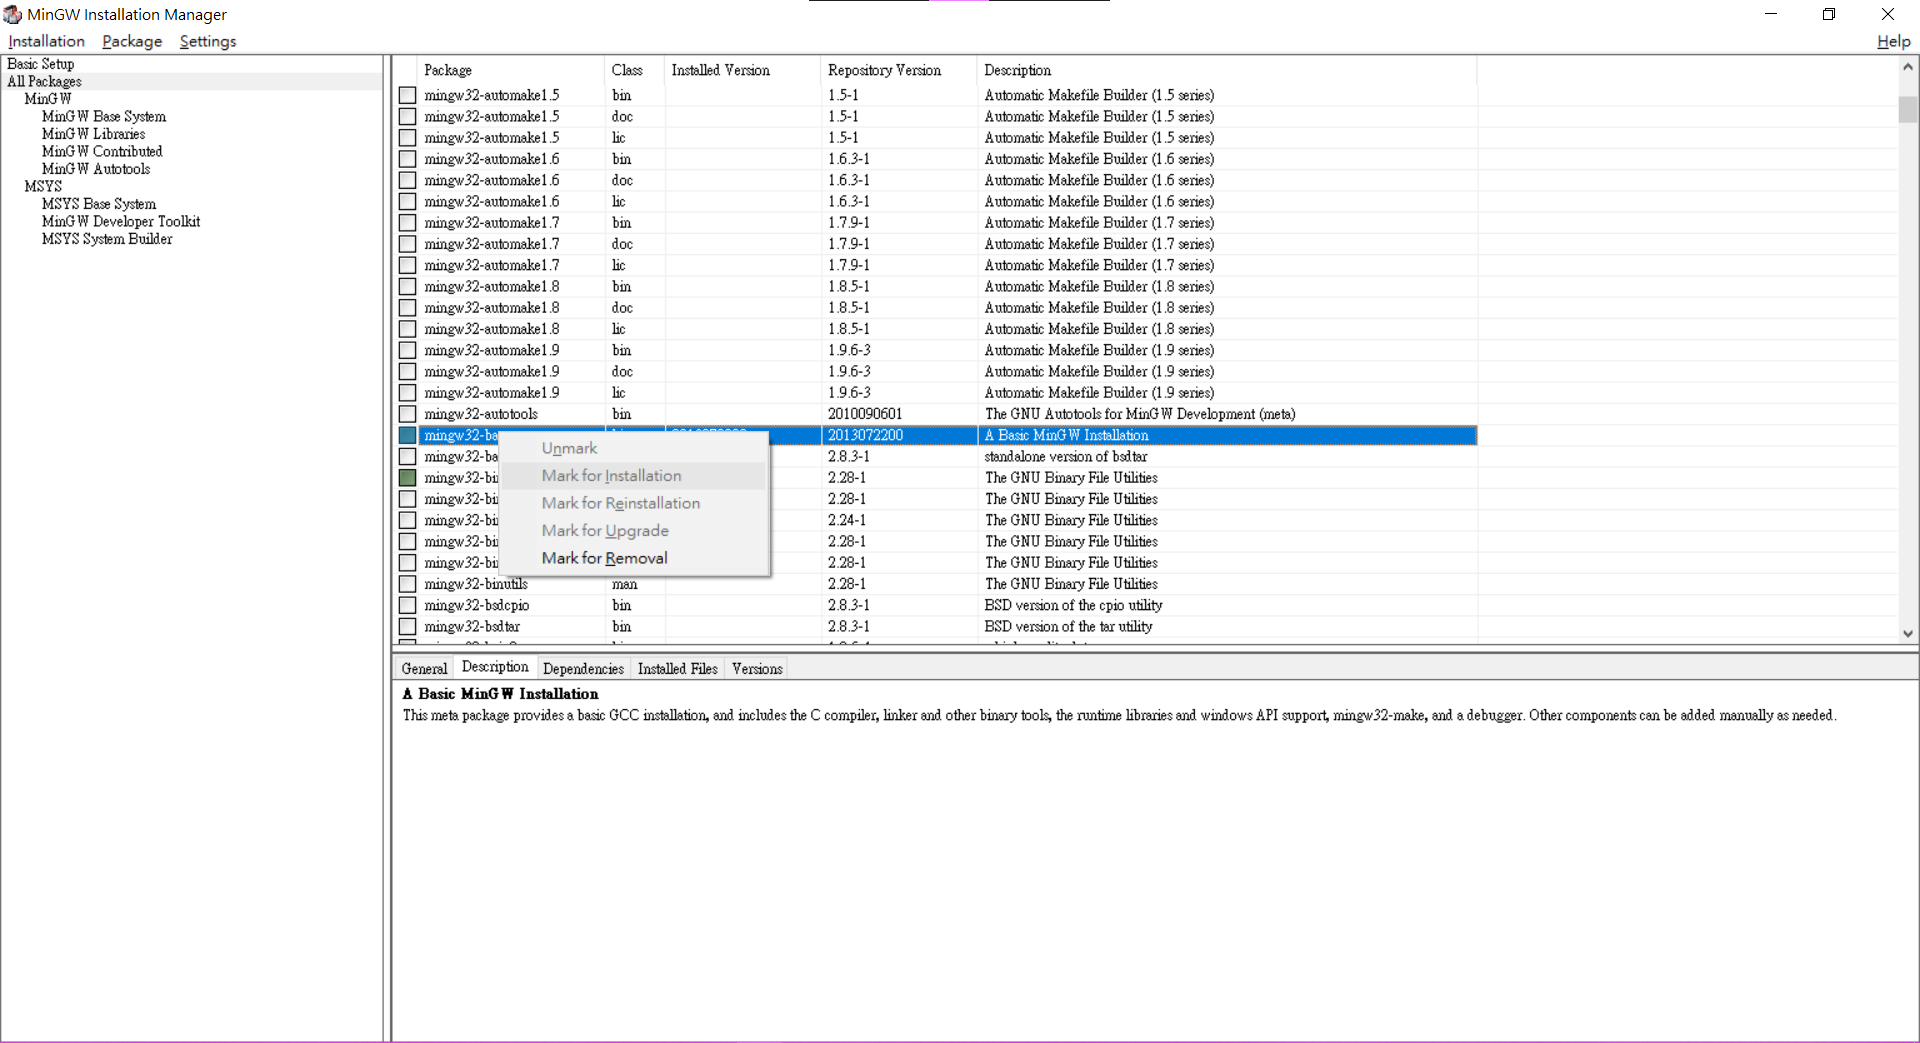The height and width of the screenshot is (1043, 1920).
Task: Click the highlighted mingw32-base package checkbox
Action: [x=408, y=436]
